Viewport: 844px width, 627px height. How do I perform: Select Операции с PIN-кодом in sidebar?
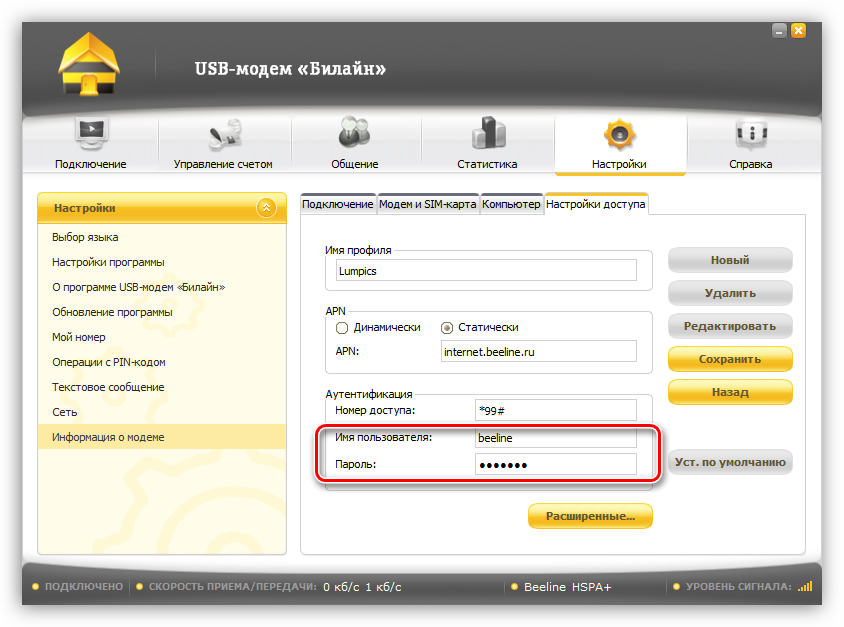point(108,362)
